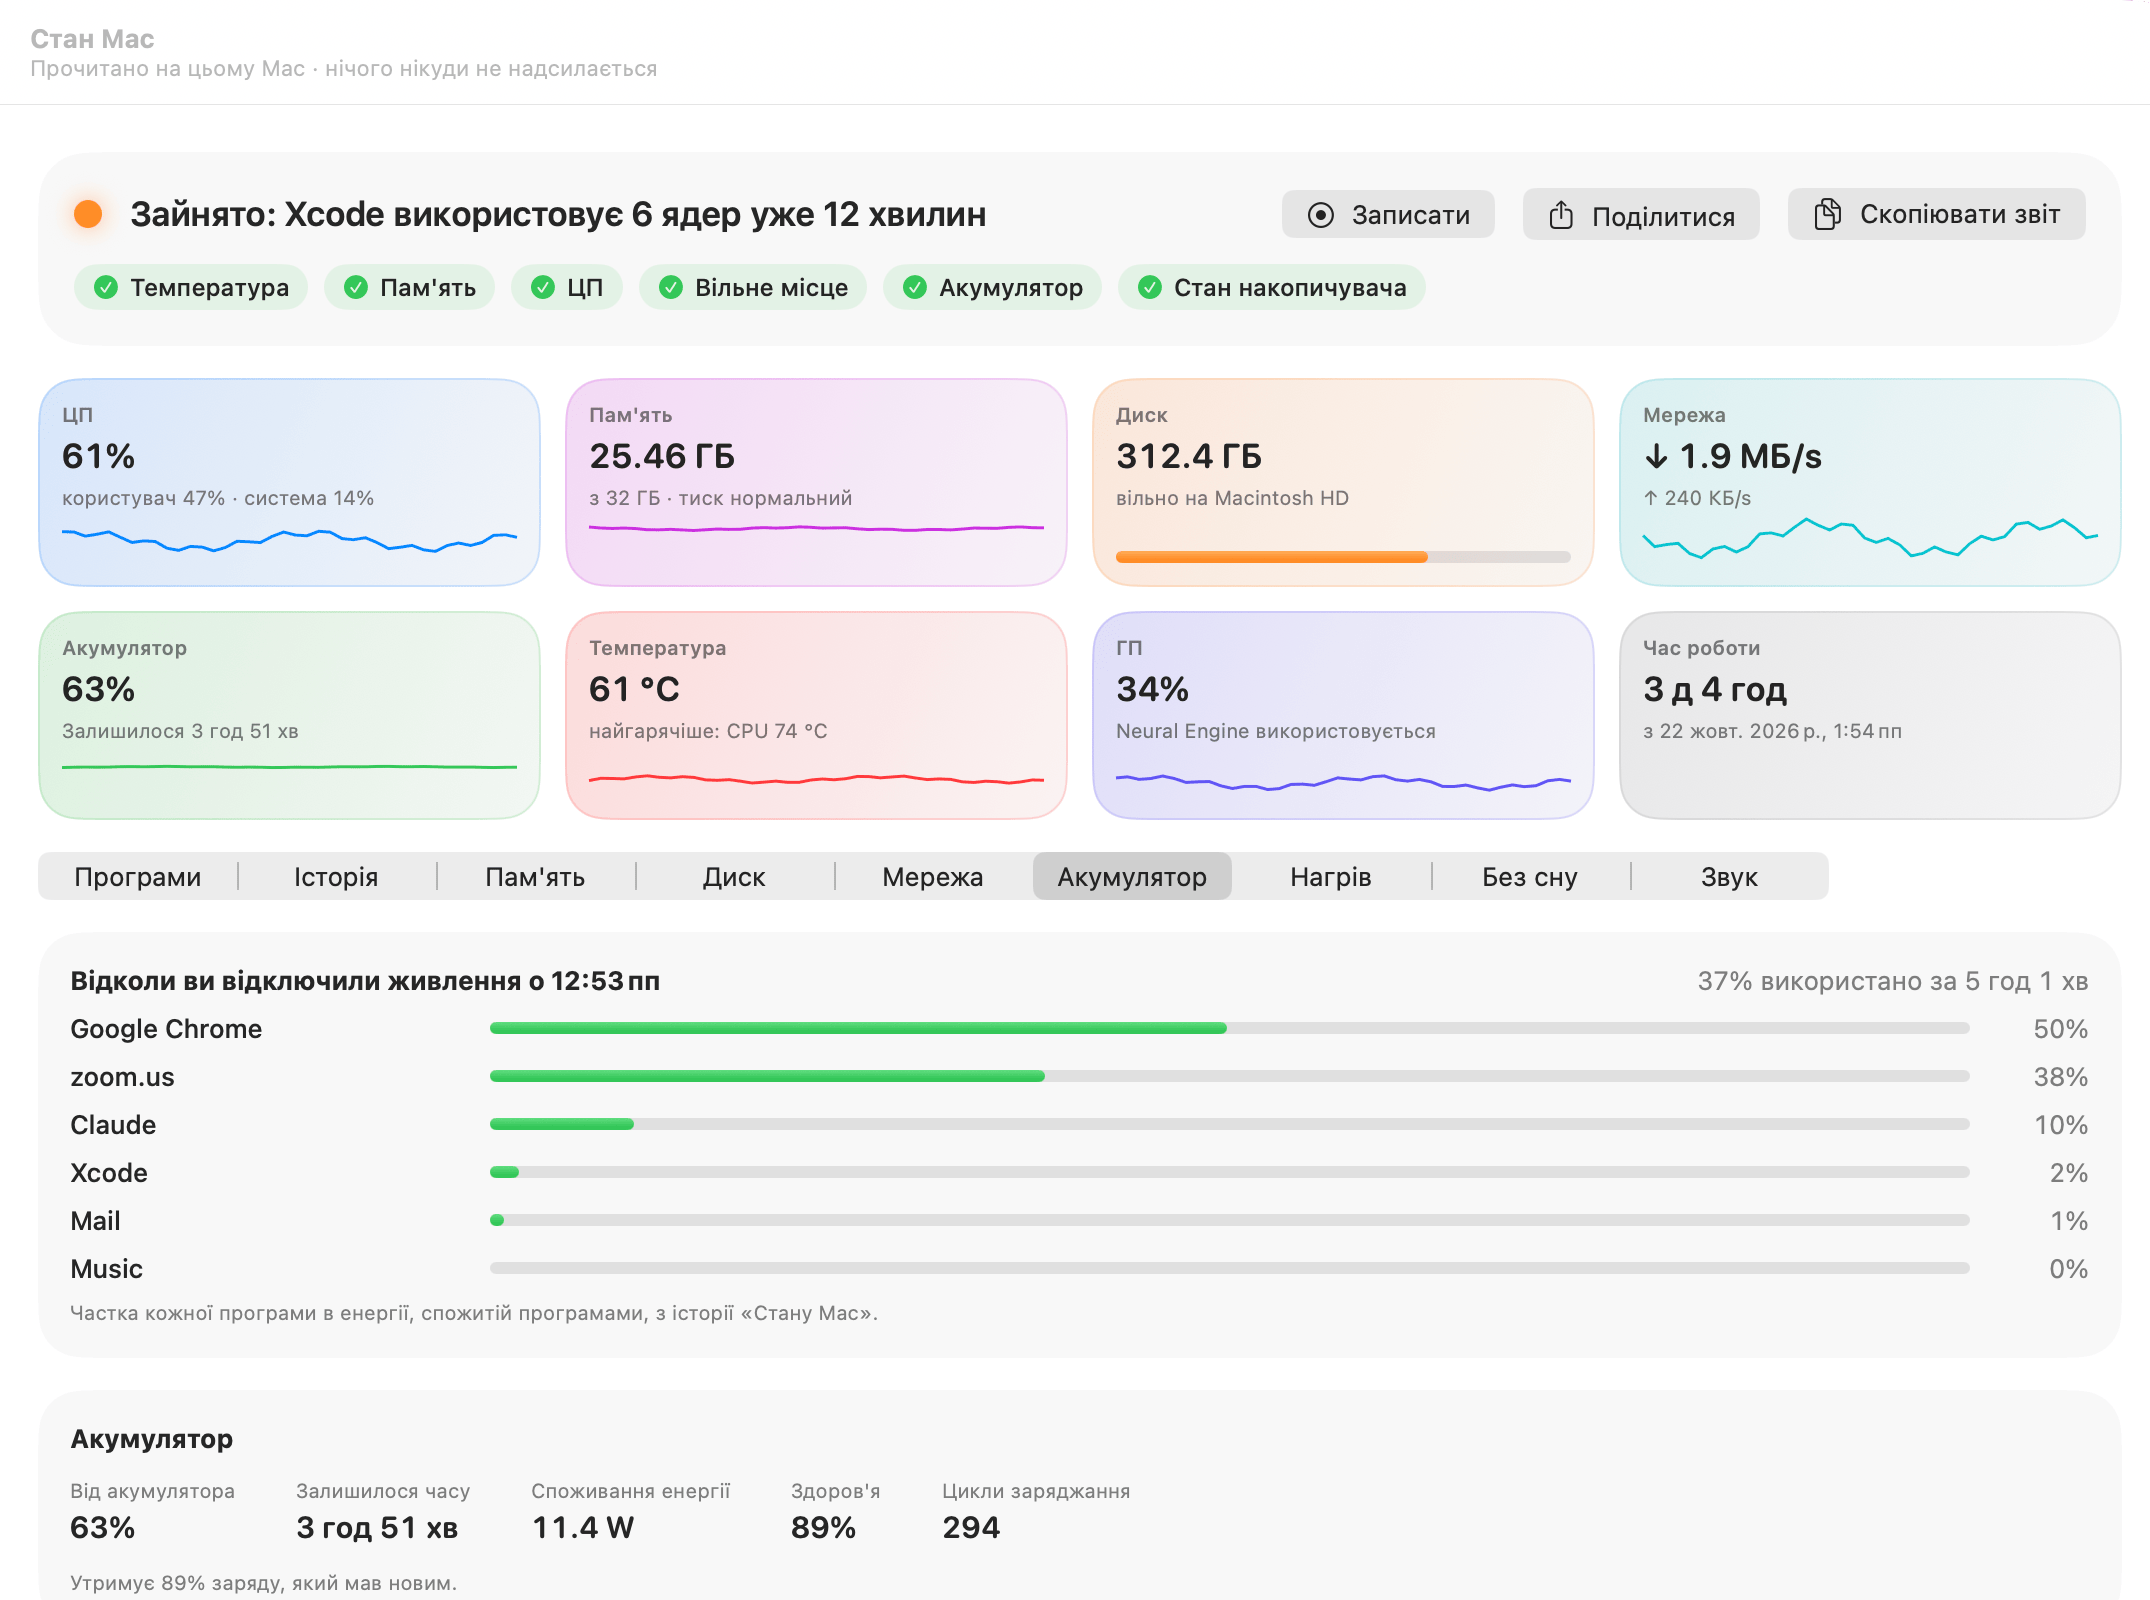Click the green checkmark on Вільне місце chip
Image resolution: width=2150 pixels, height=1600 pixels.
click(x=671, y=288)
